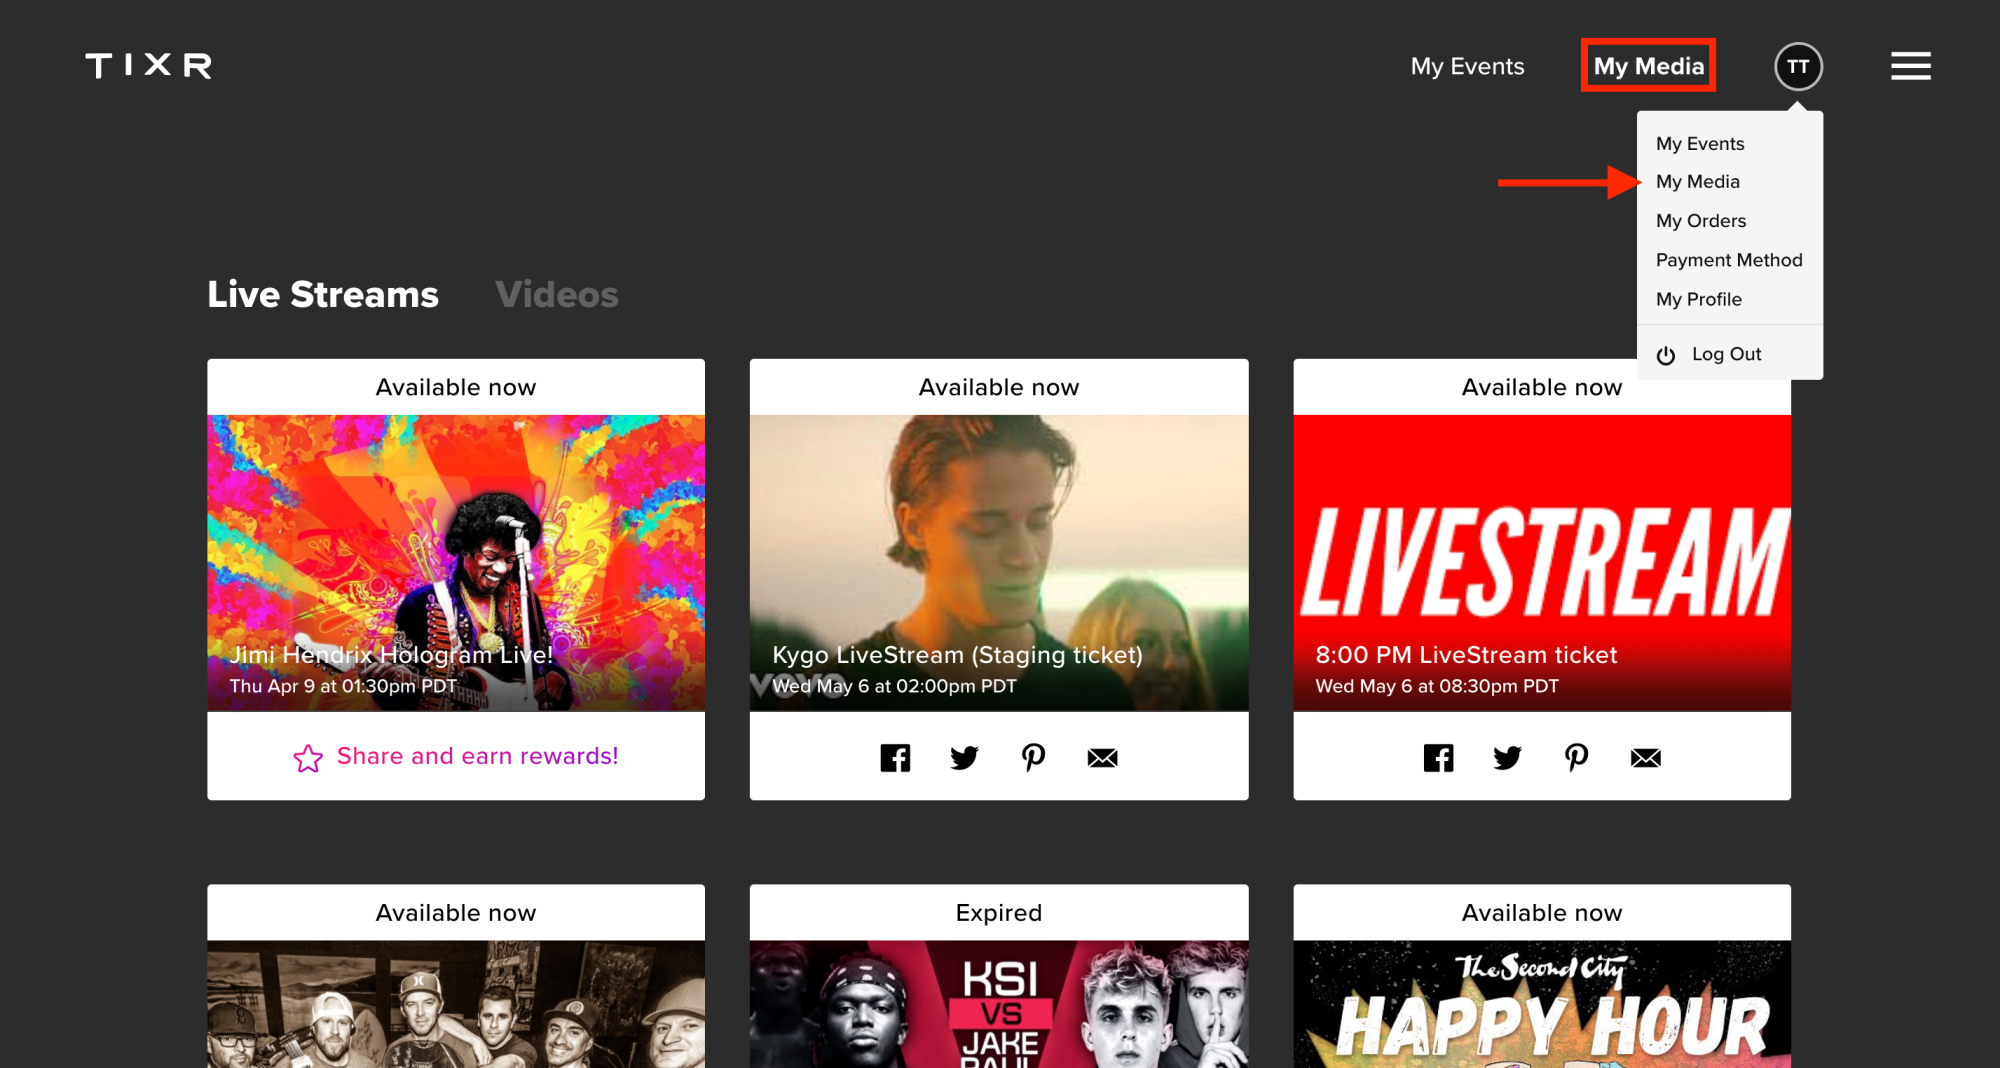Click Log Out in the dropdown
This screenshot has height=1068, width=2000.
click(x=1725, y=355)
